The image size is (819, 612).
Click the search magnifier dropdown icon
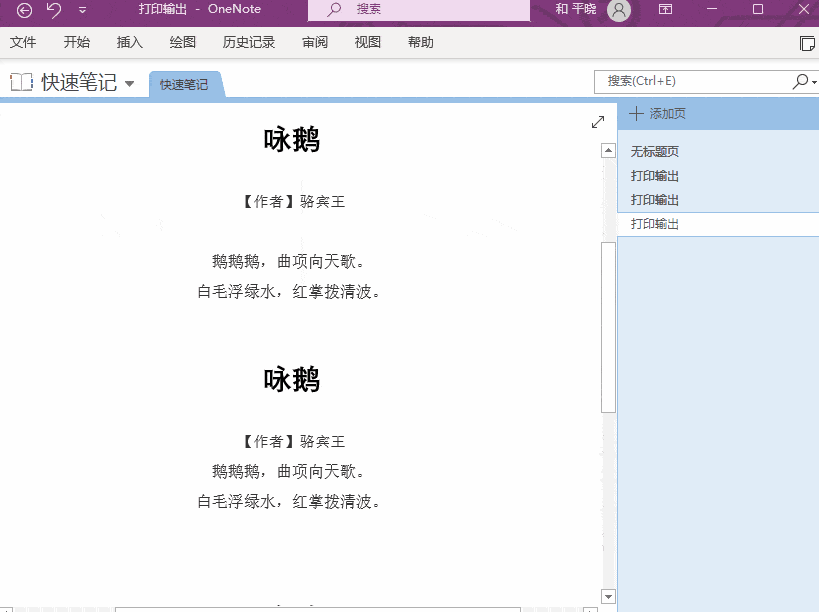pos(804,82)
